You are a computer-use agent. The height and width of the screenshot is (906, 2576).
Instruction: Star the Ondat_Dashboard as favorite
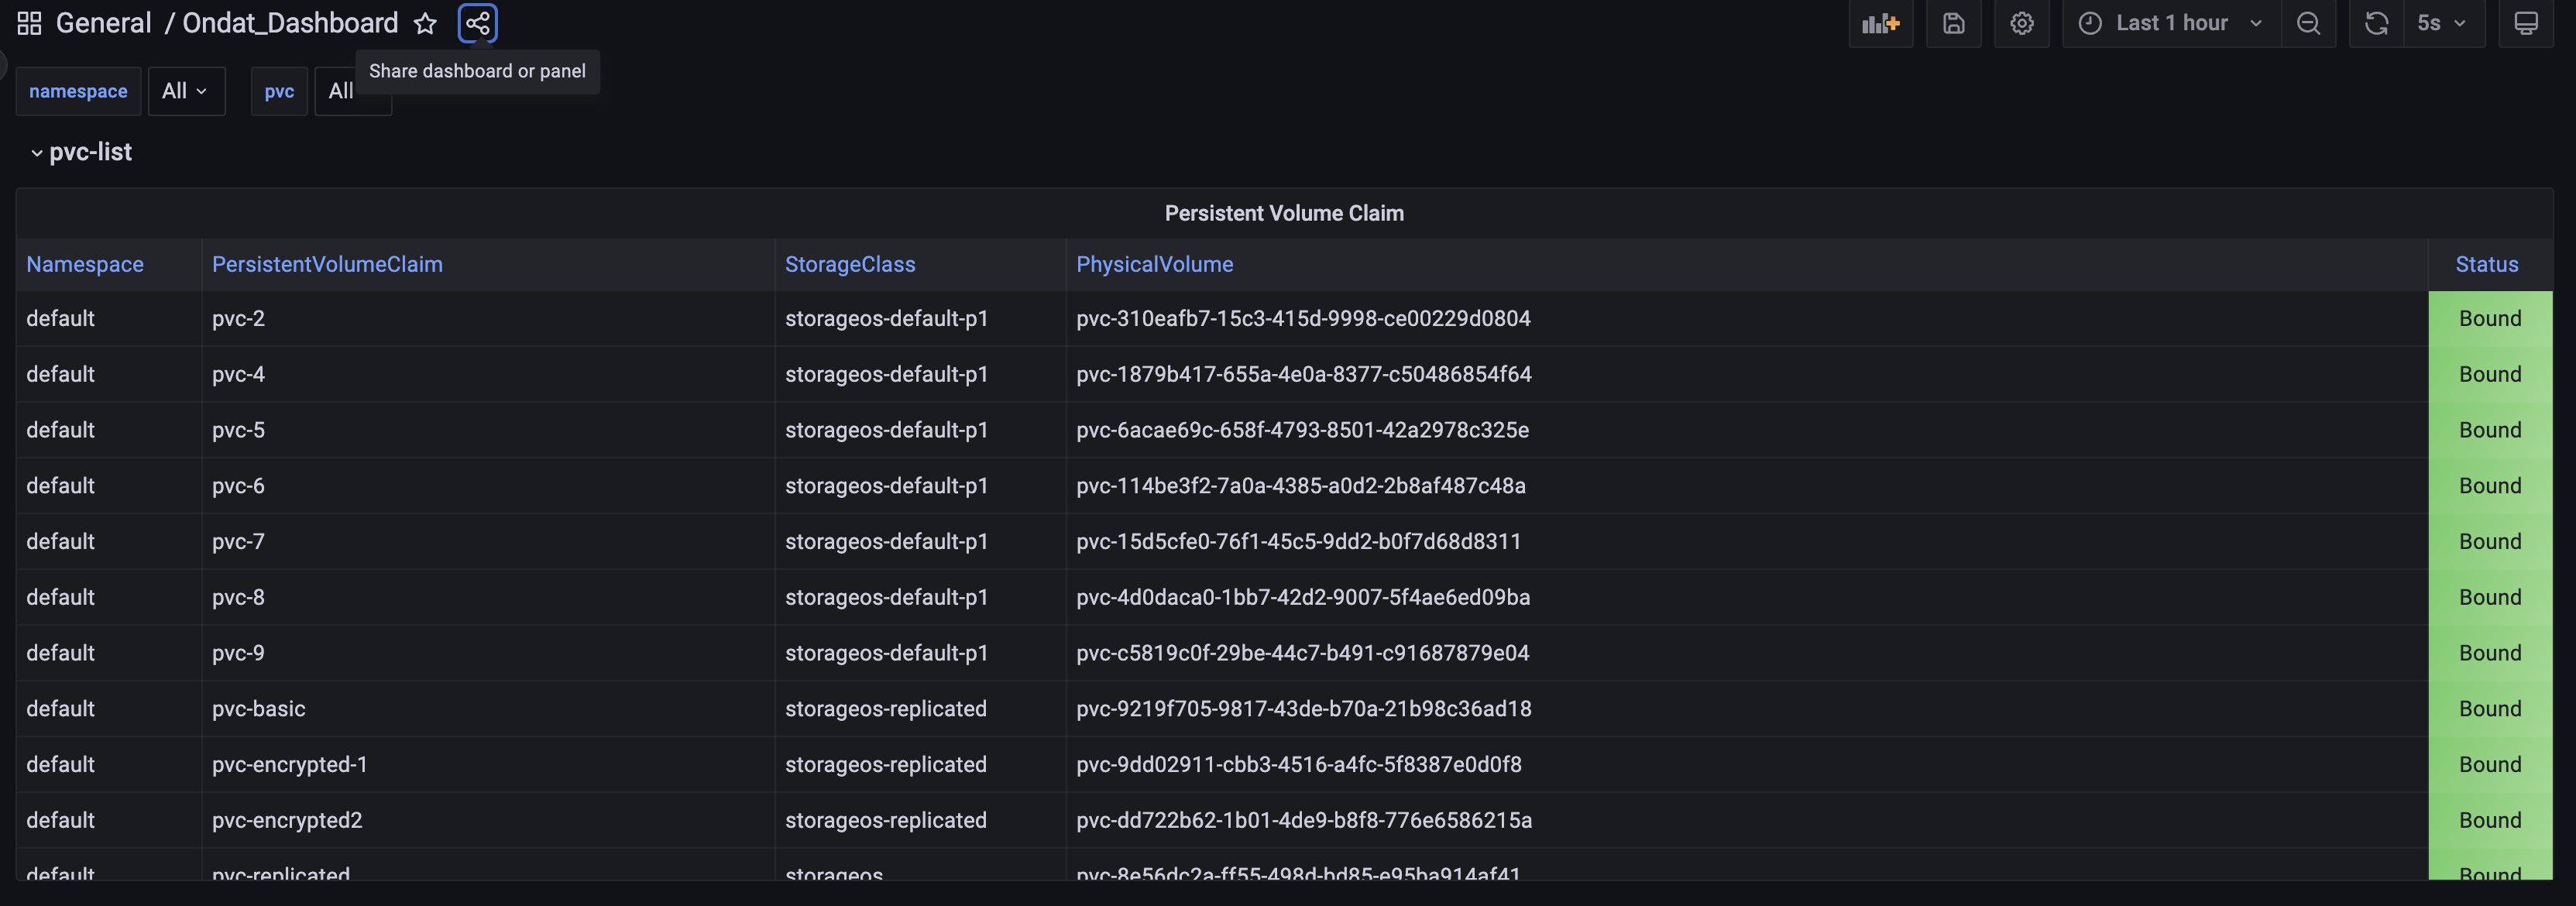425,23
